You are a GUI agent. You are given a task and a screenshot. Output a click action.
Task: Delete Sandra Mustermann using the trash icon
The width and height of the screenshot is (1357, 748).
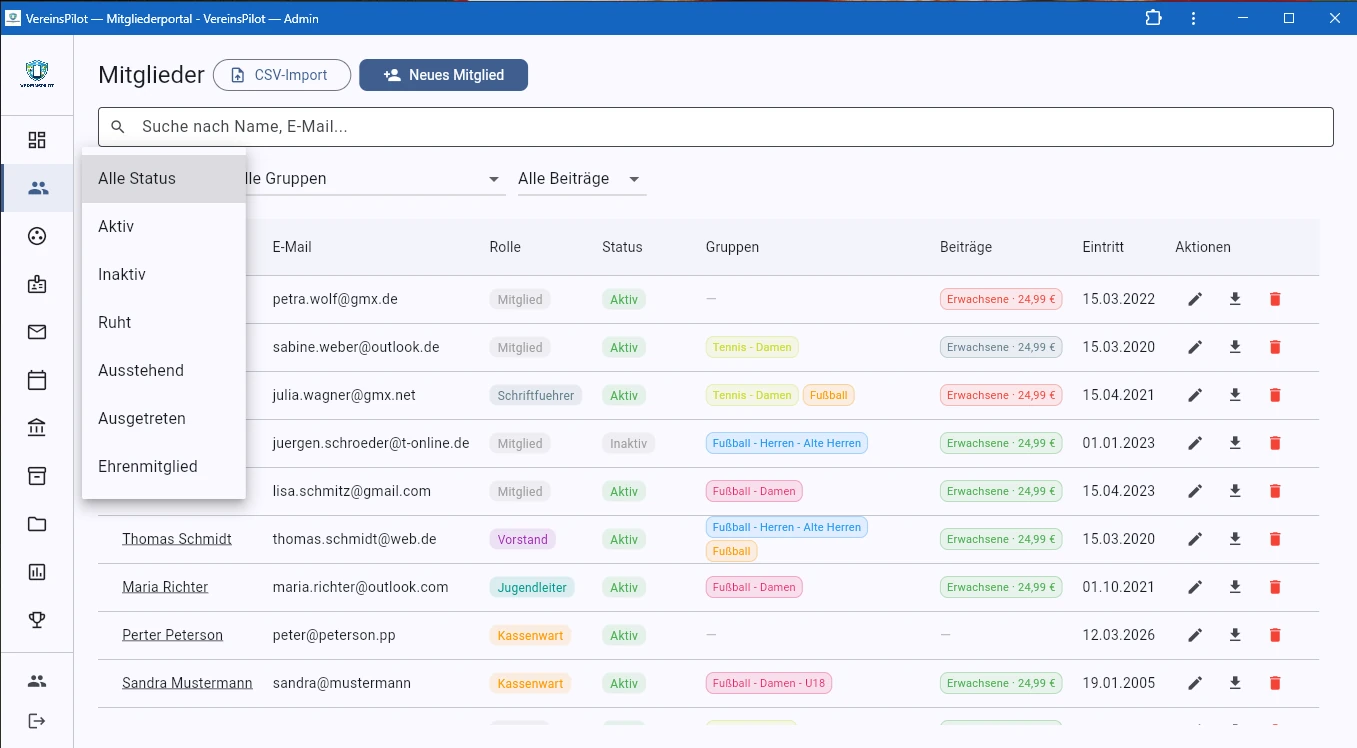(x=1275, y=683)
